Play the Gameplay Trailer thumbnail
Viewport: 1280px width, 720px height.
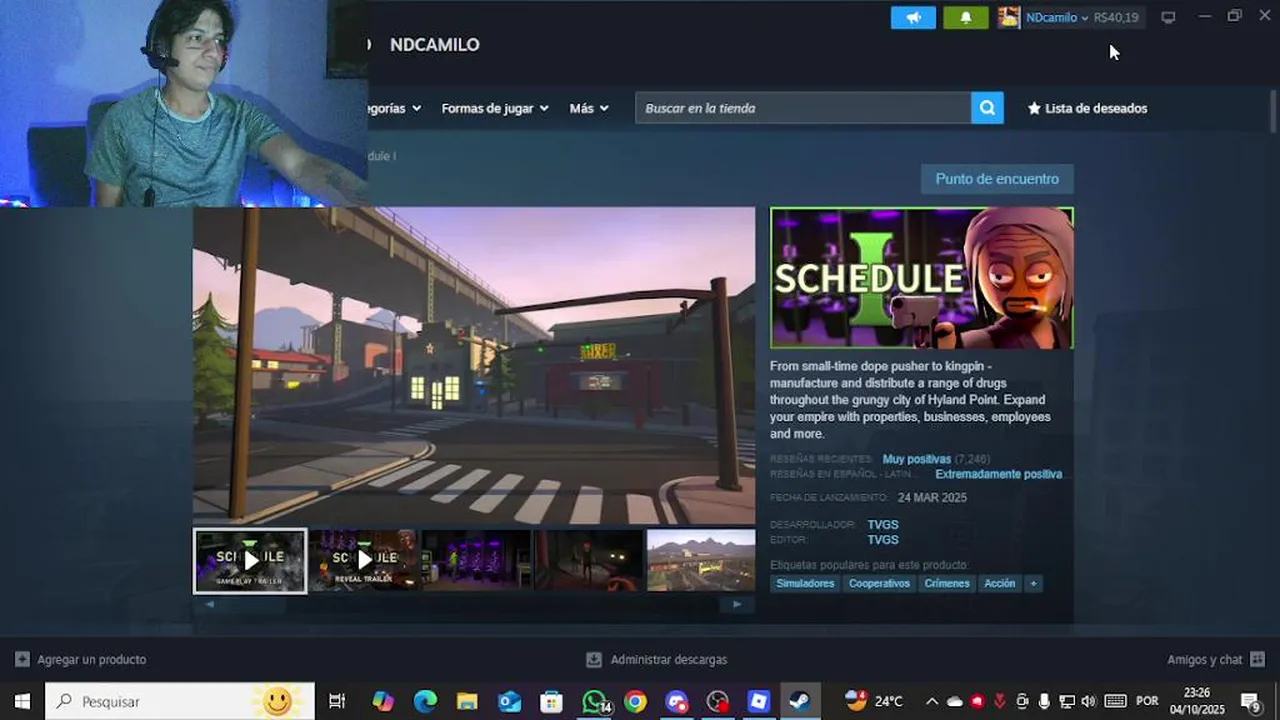click(x=250, y=561)
